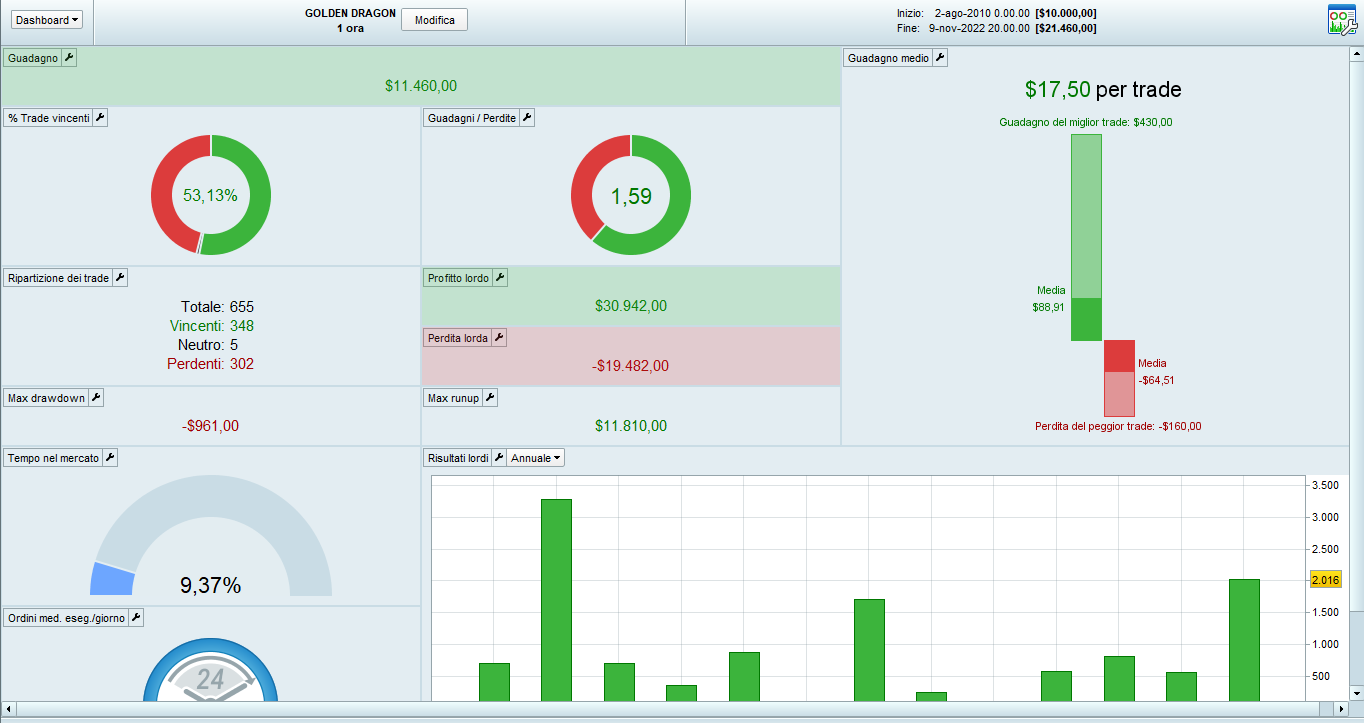This screenshot has height=723, width=1364.
Task: Open wrench settings for Risultati lordi
Action: 499,458
